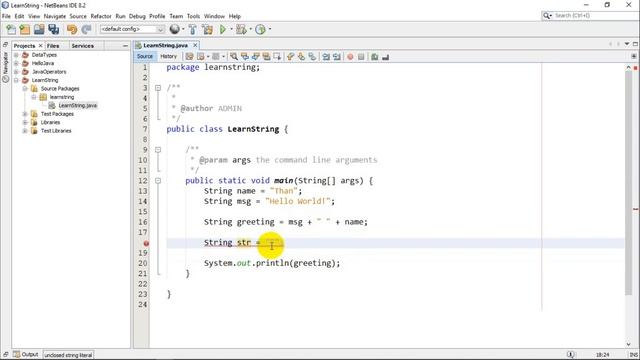The image size is (640, 360).
Task: Click the New File toolbar icon
Action: pos(11,29)
